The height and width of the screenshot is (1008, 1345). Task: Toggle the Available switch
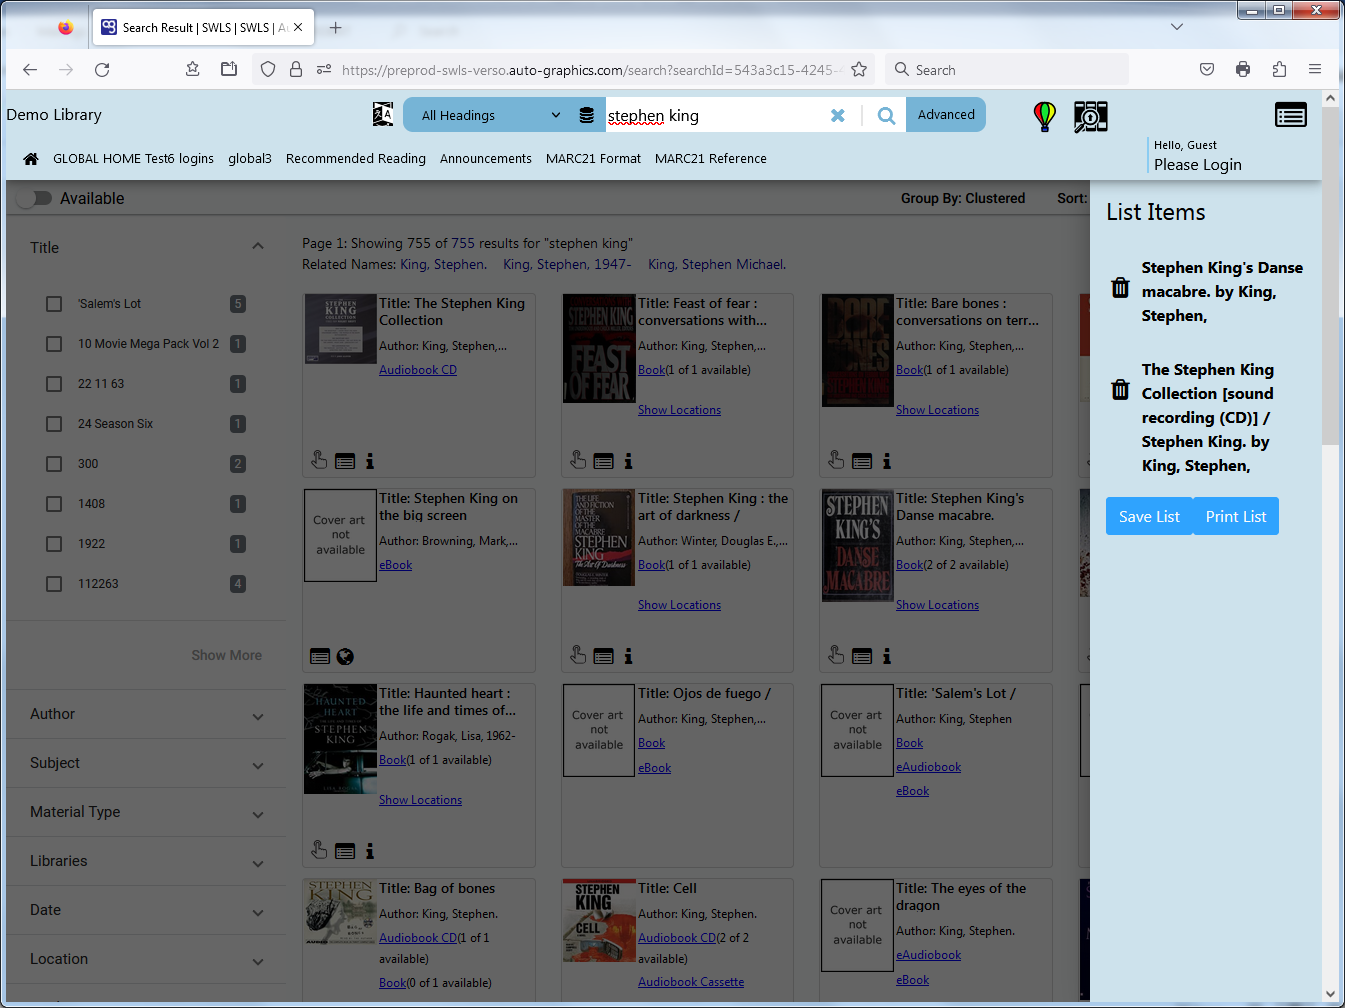tap(34, 198)
